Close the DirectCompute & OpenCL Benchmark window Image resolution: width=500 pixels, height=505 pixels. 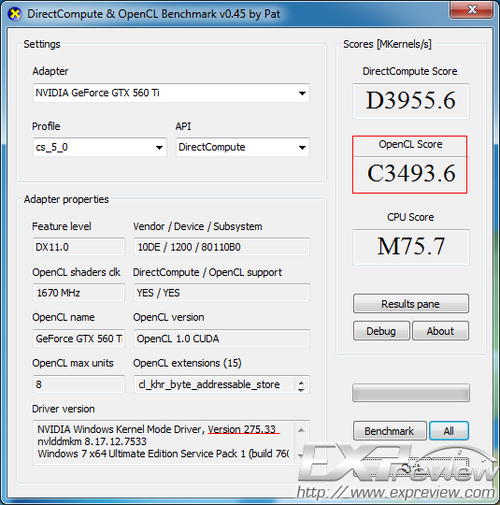[471, 9]
